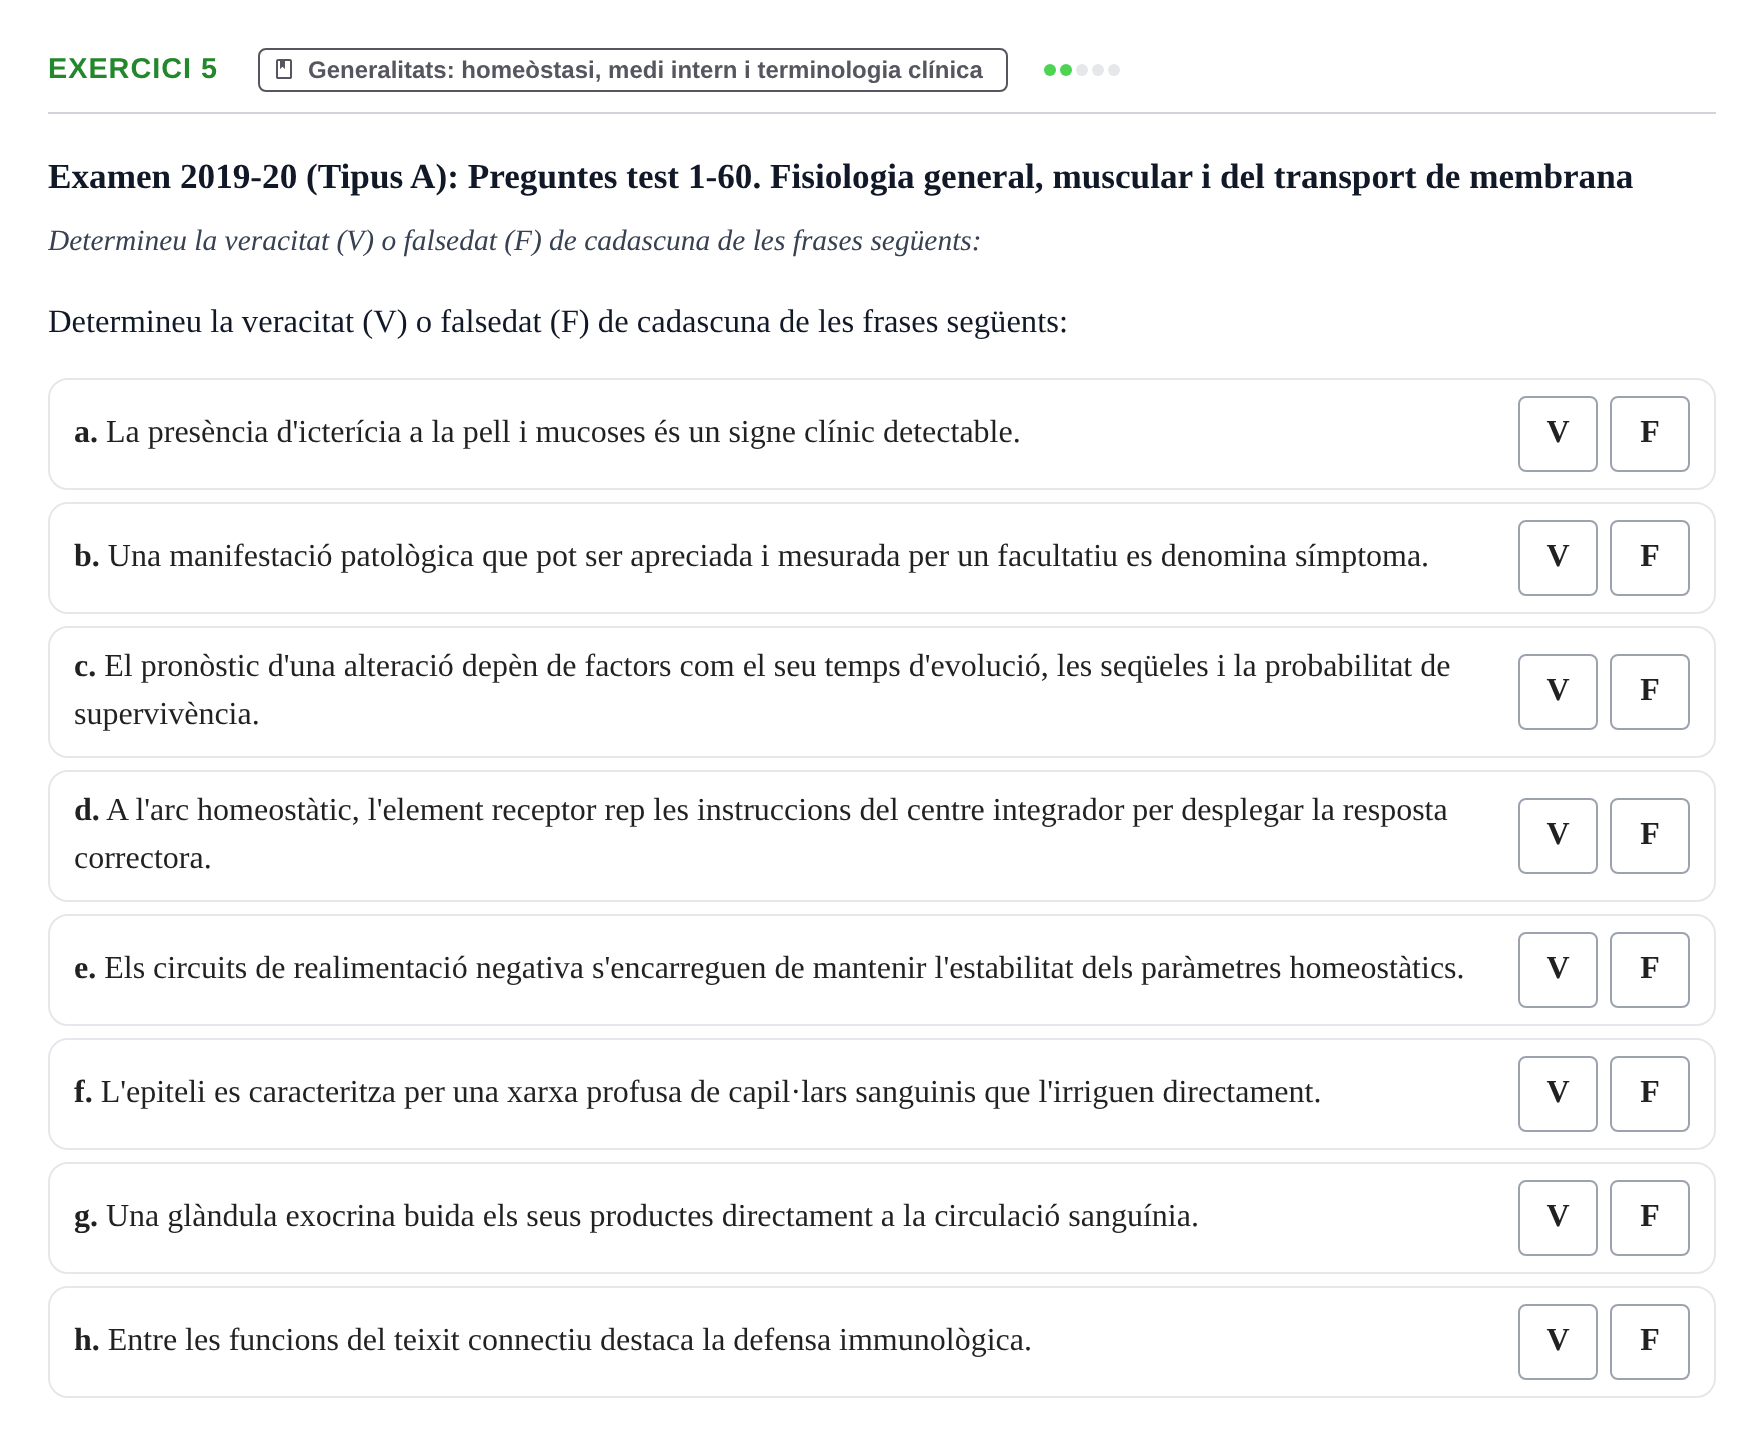Set statement f about l'epiteli to F
Screen dimensions: 1764x1448
tap(1649, 1094)
